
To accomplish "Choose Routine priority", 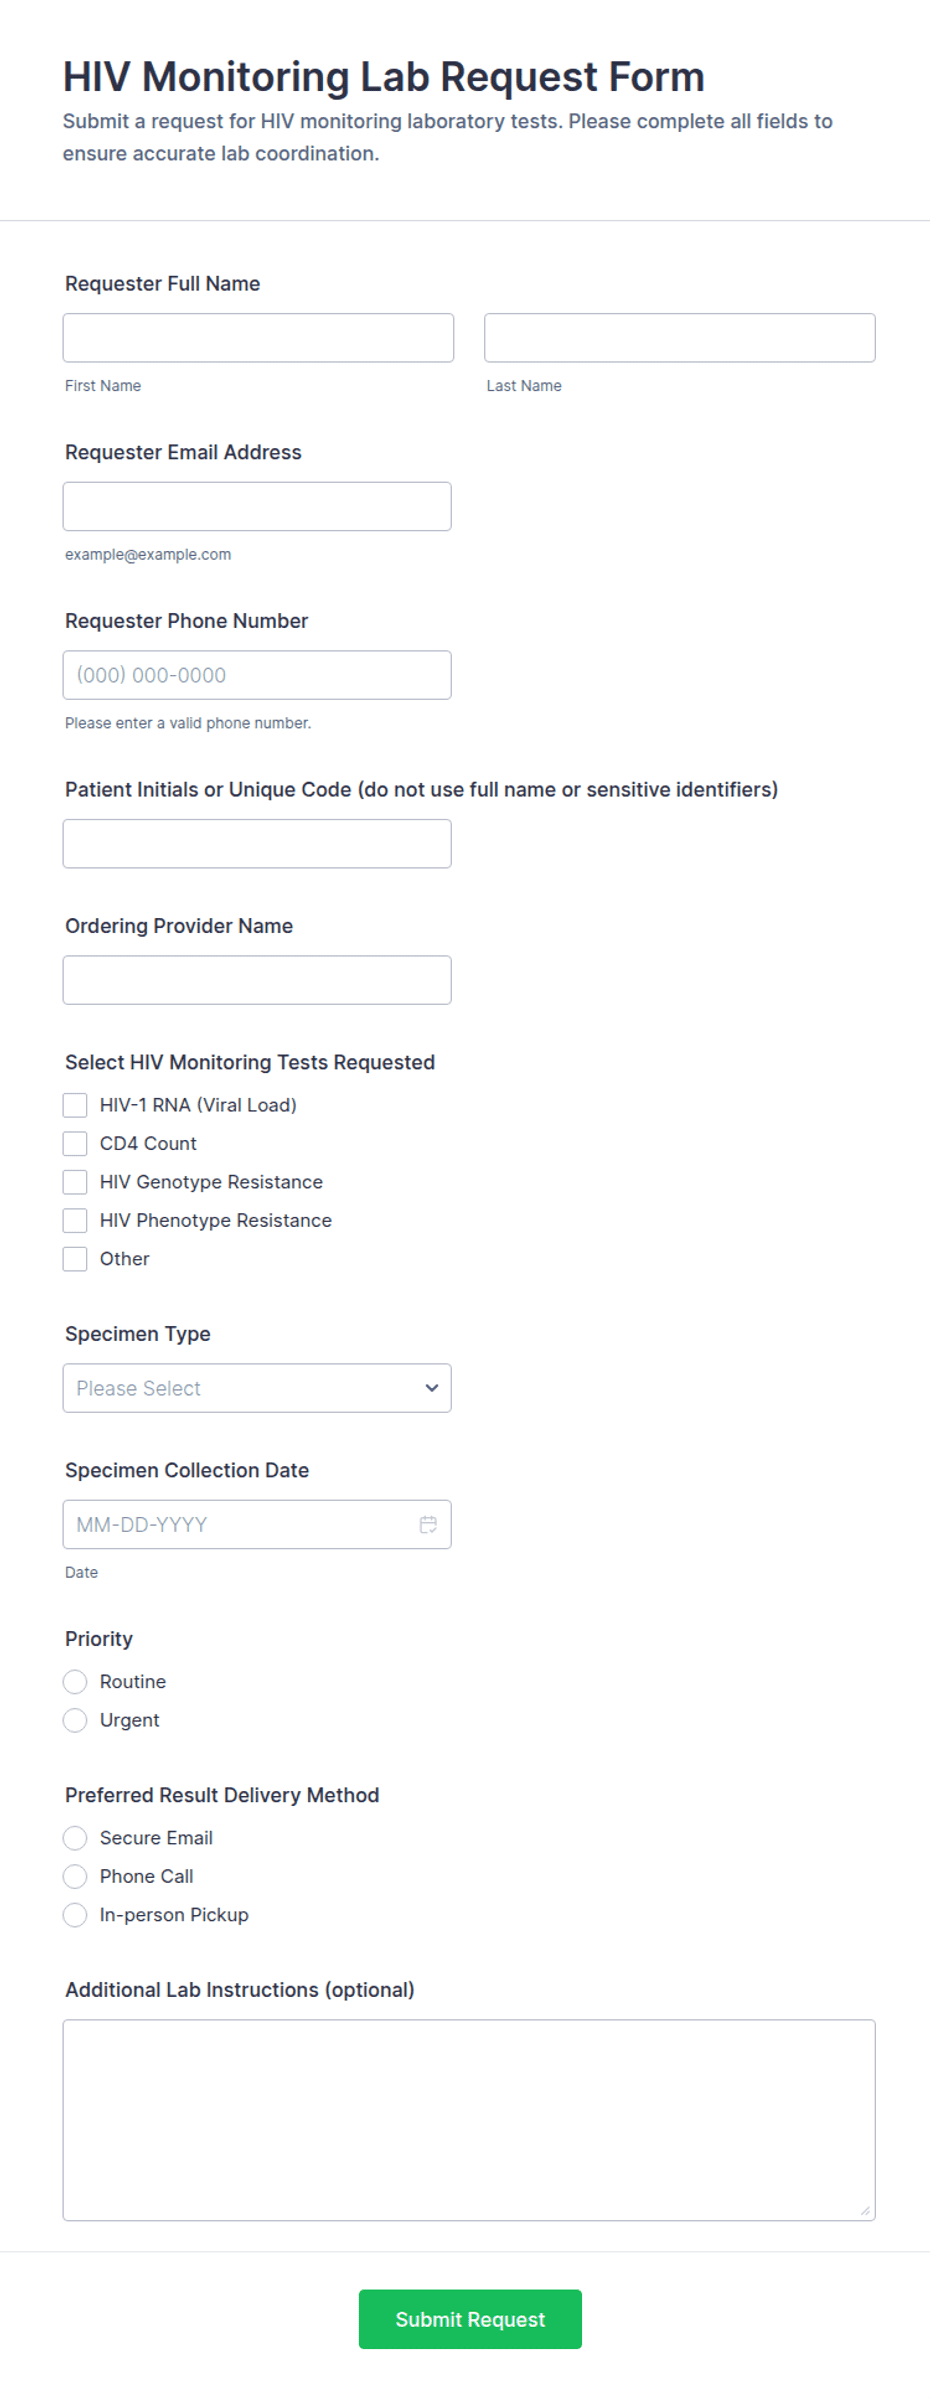I will coord(75,1682).
